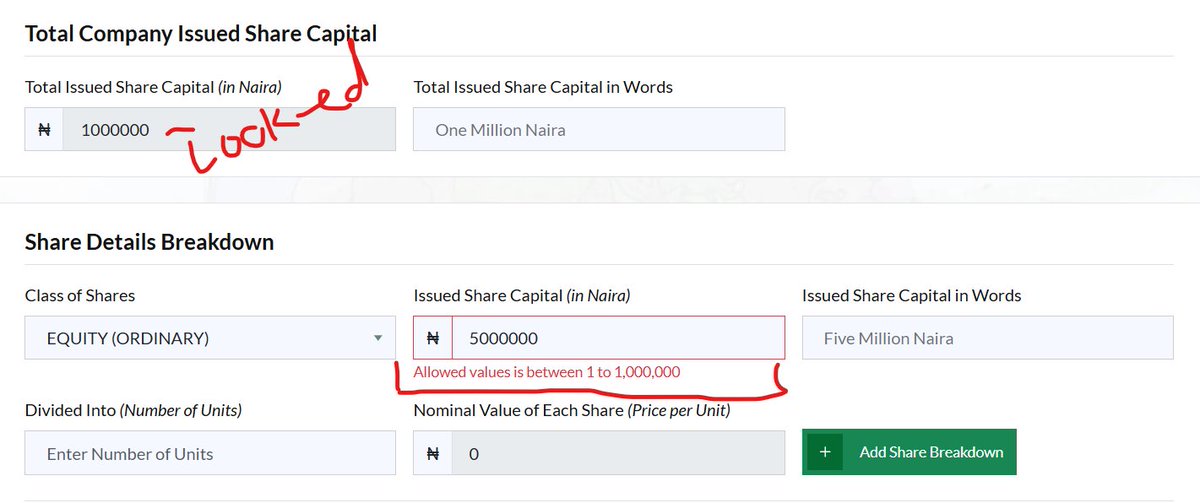Click the Nominal Value of Each Share field
The width and height of the screenshot is (1200, 503).
618,453
